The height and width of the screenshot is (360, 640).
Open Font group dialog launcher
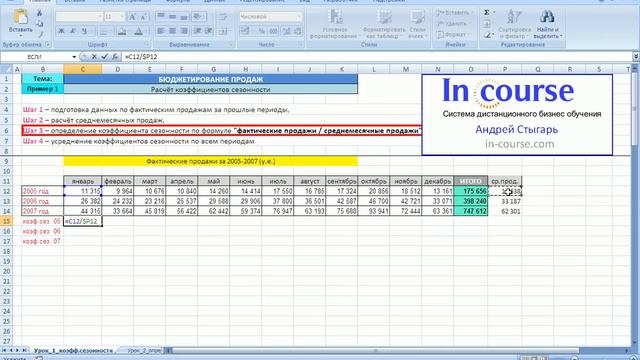(x=147, y=44)
